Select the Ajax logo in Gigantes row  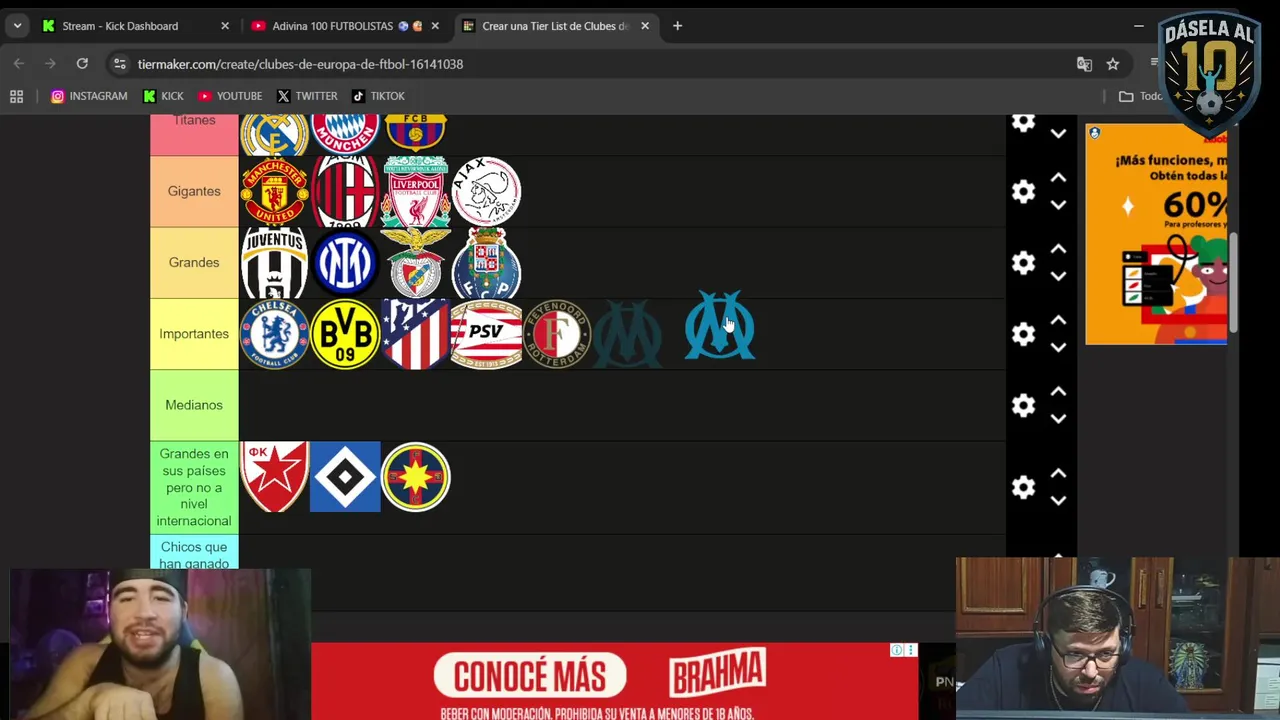[487, 191]
